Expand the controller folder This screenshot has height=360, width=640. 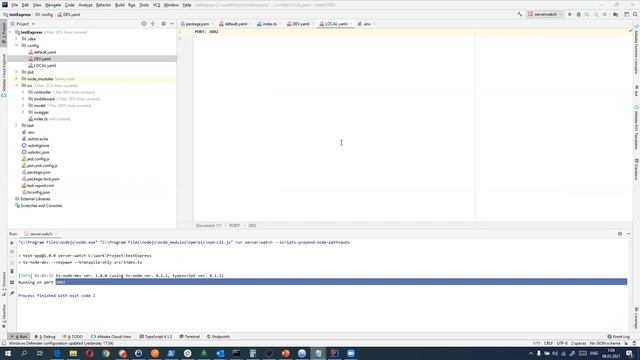point(23,92)
